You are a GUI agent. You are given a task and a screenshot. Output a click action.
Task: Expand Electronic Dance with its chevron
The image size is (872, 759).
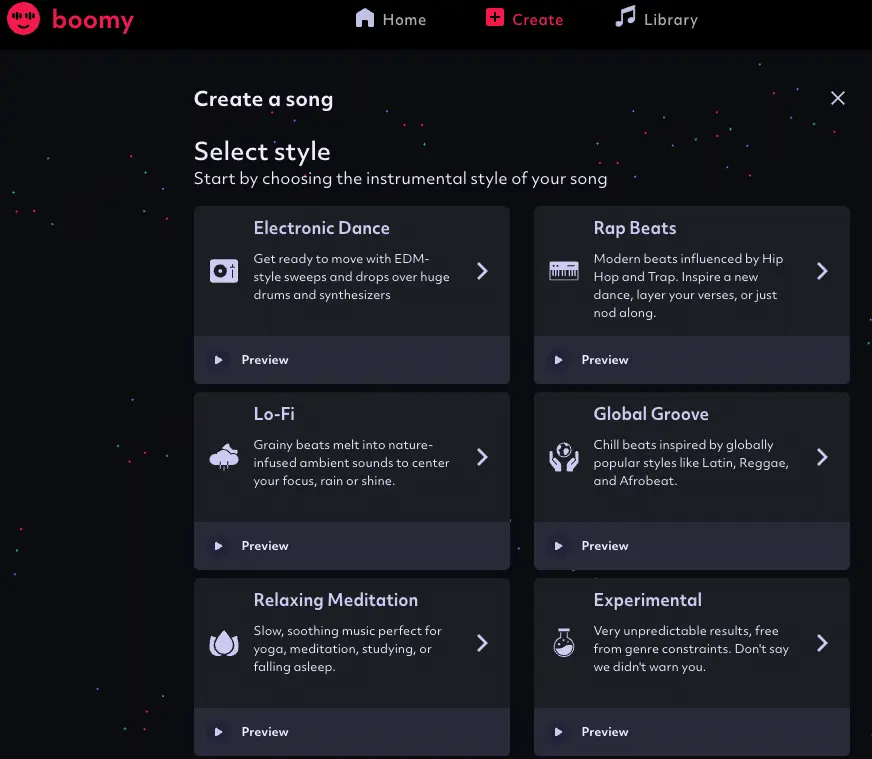pyautogui.click(x=482, y=271)
